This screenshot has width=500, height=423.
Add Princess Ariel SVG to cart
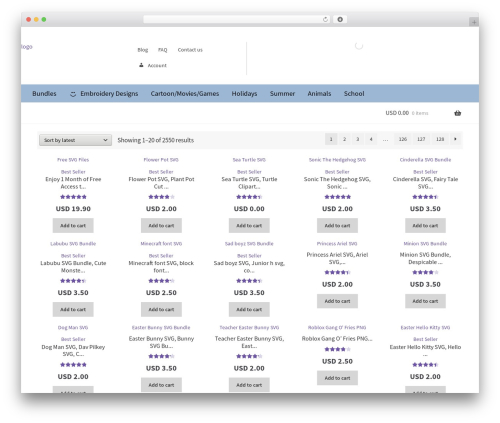click(x=337, y=301)
